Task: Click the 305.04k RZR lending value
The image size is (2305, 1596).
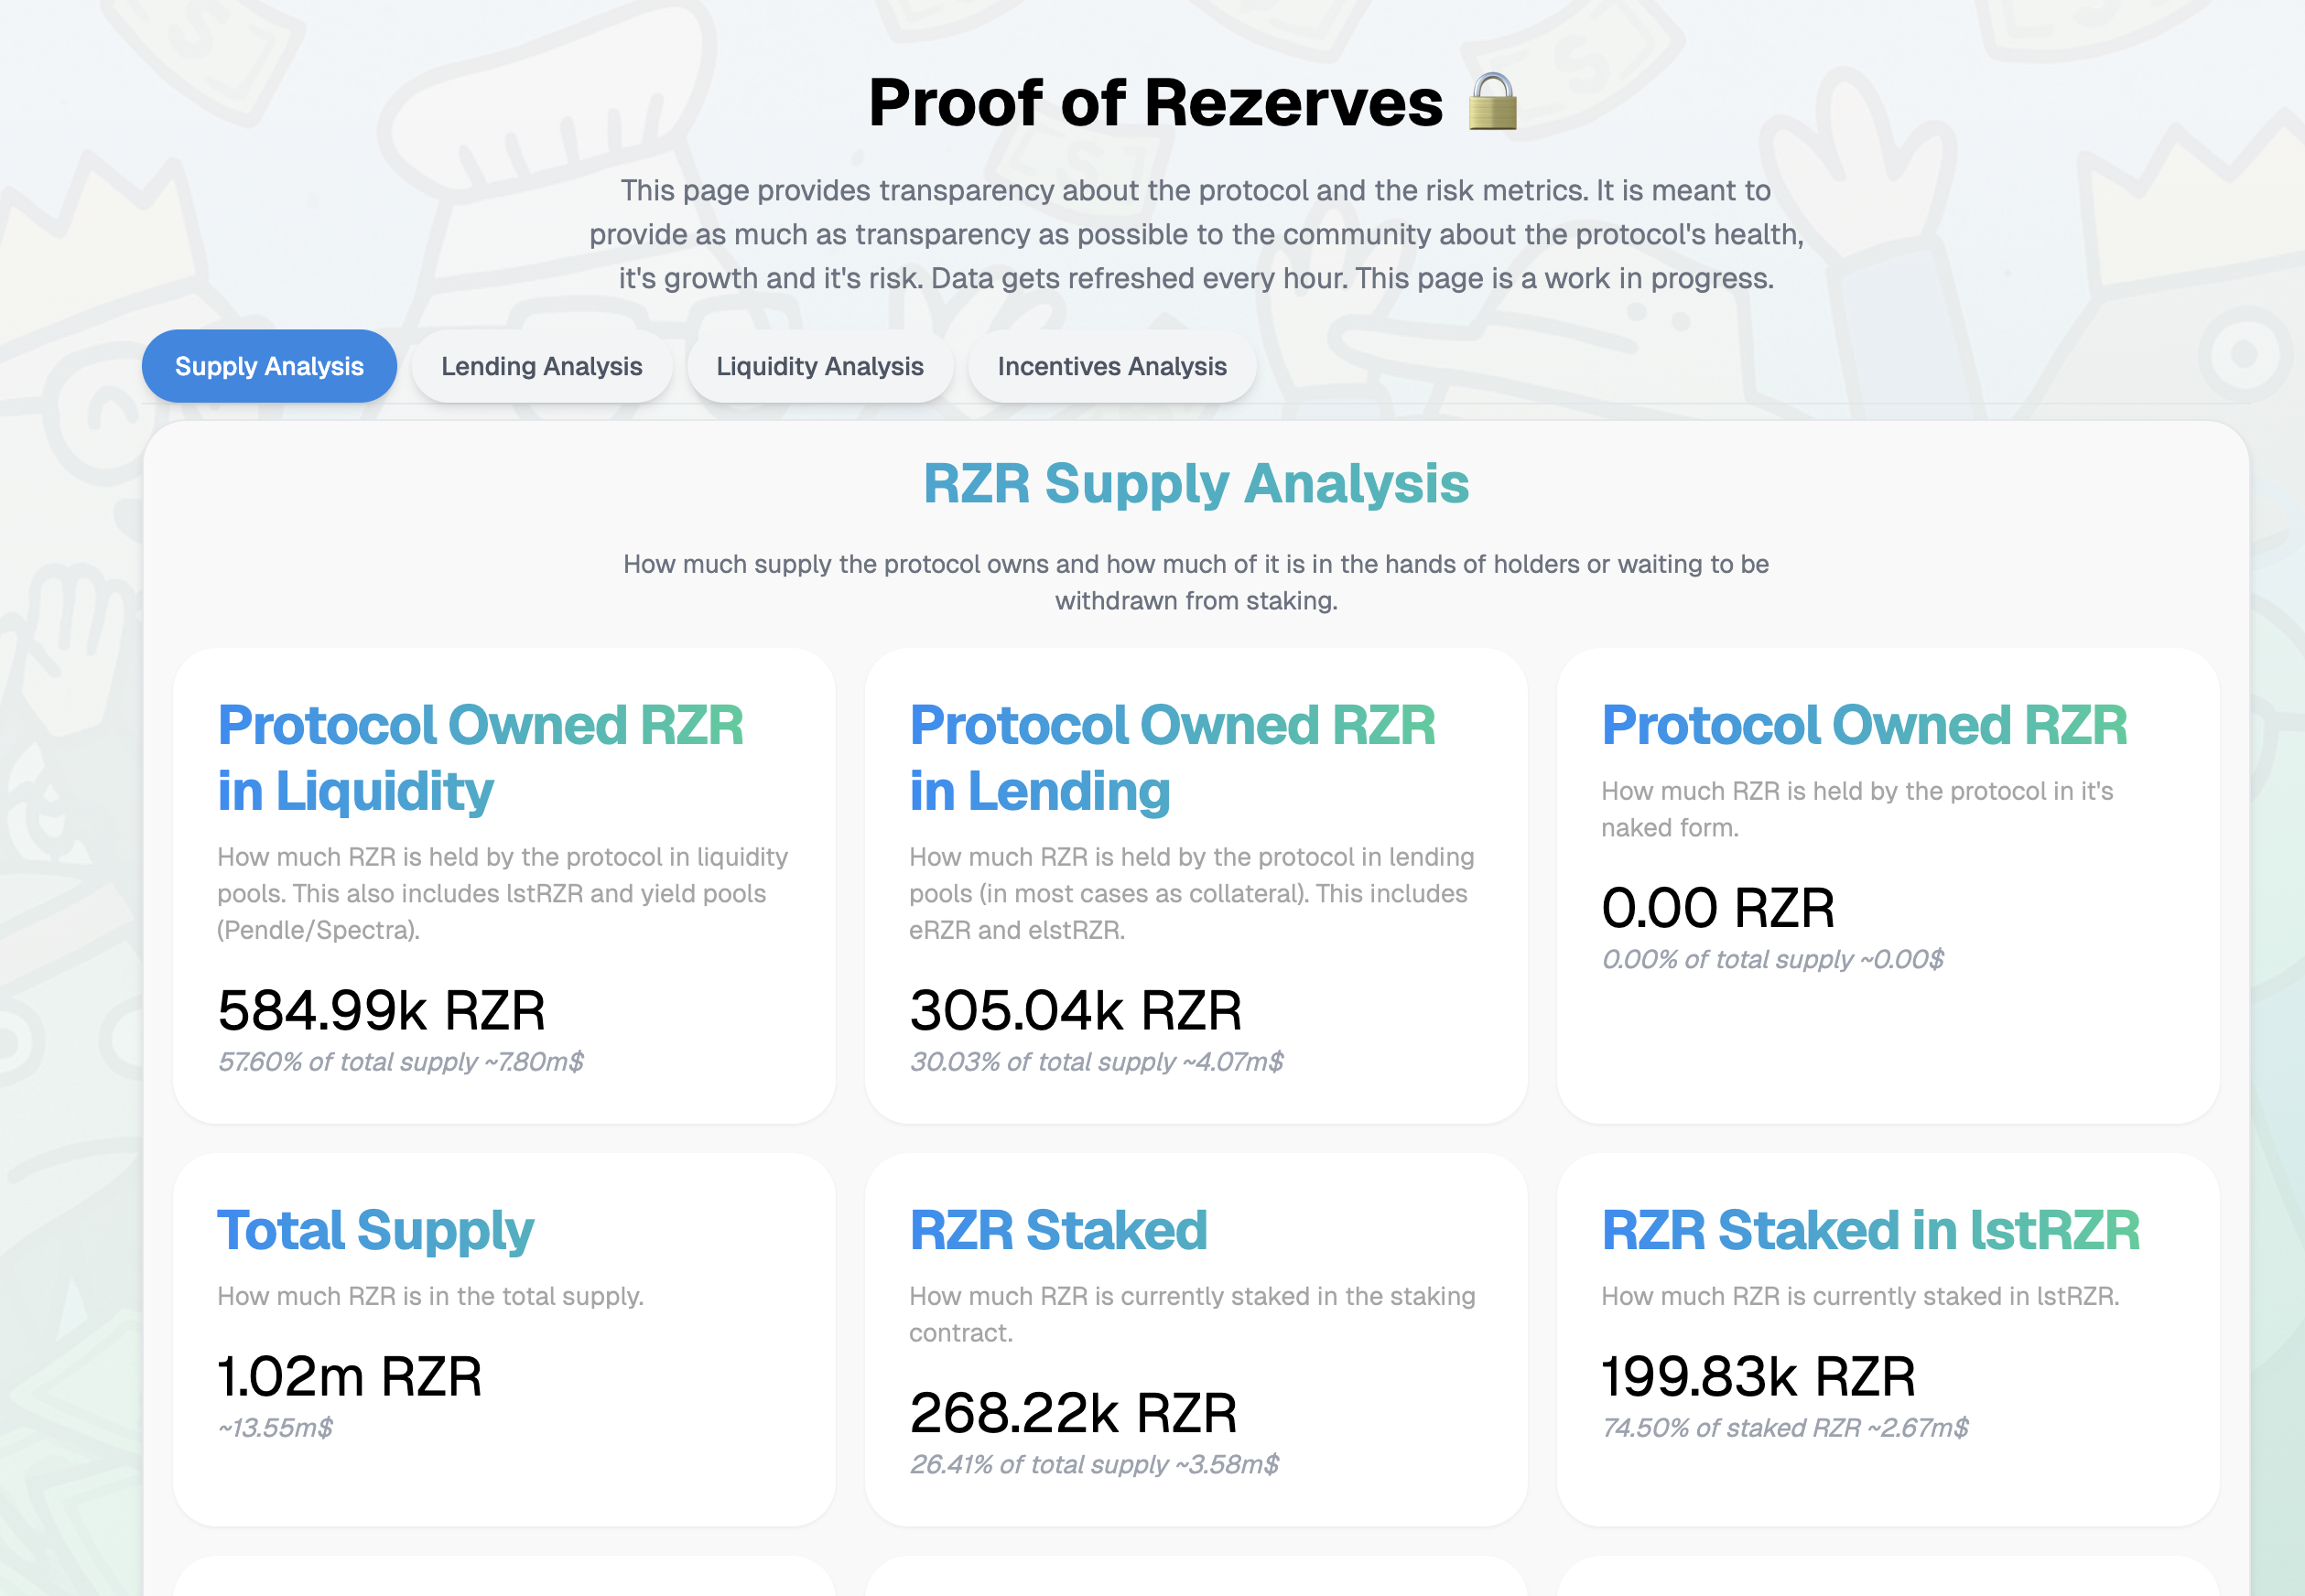Action: point(1075,1009)
